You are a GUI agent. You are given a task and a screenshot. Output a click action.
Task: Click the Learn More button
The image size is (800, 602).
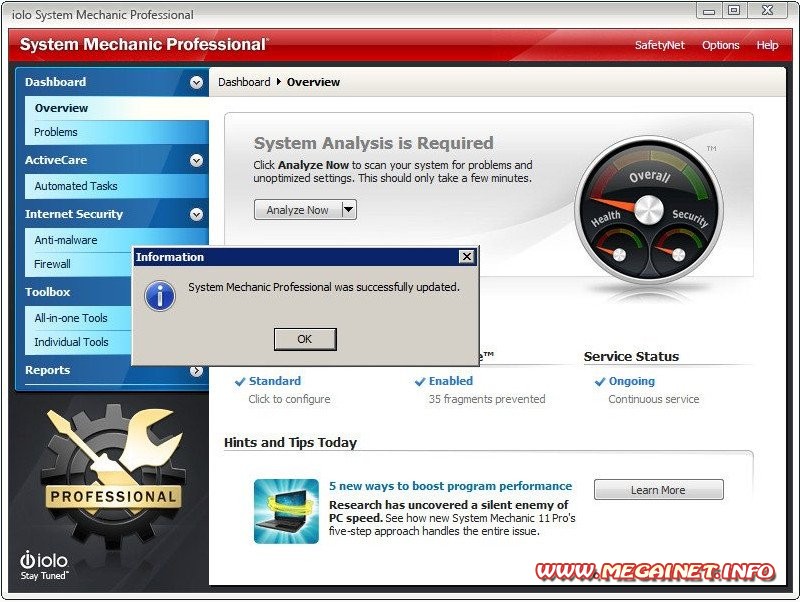point(659,490)
